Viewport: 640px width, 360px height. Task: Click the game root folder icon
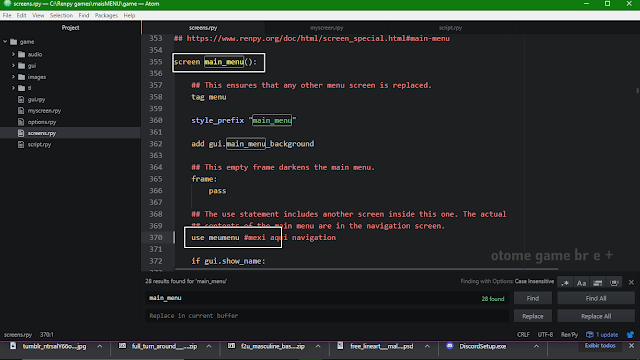pyautogui.click(x=13, y=42)
